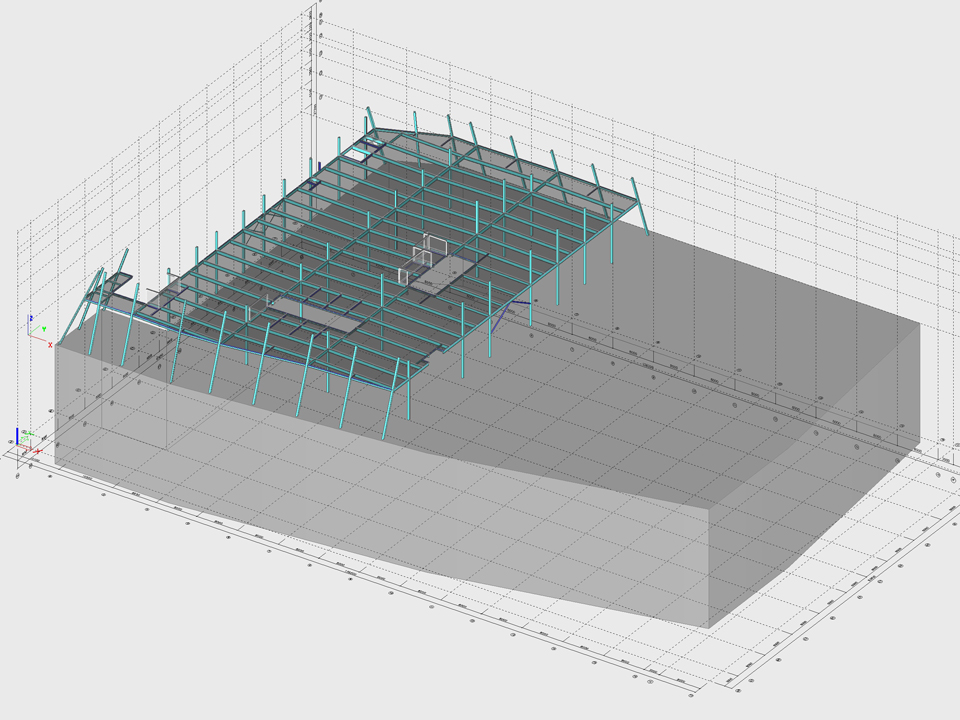Image resolution: width=960 pixels, height=720 pixels.
Task: Select the front vertical face of gray solid
Action: click(380, 520)
